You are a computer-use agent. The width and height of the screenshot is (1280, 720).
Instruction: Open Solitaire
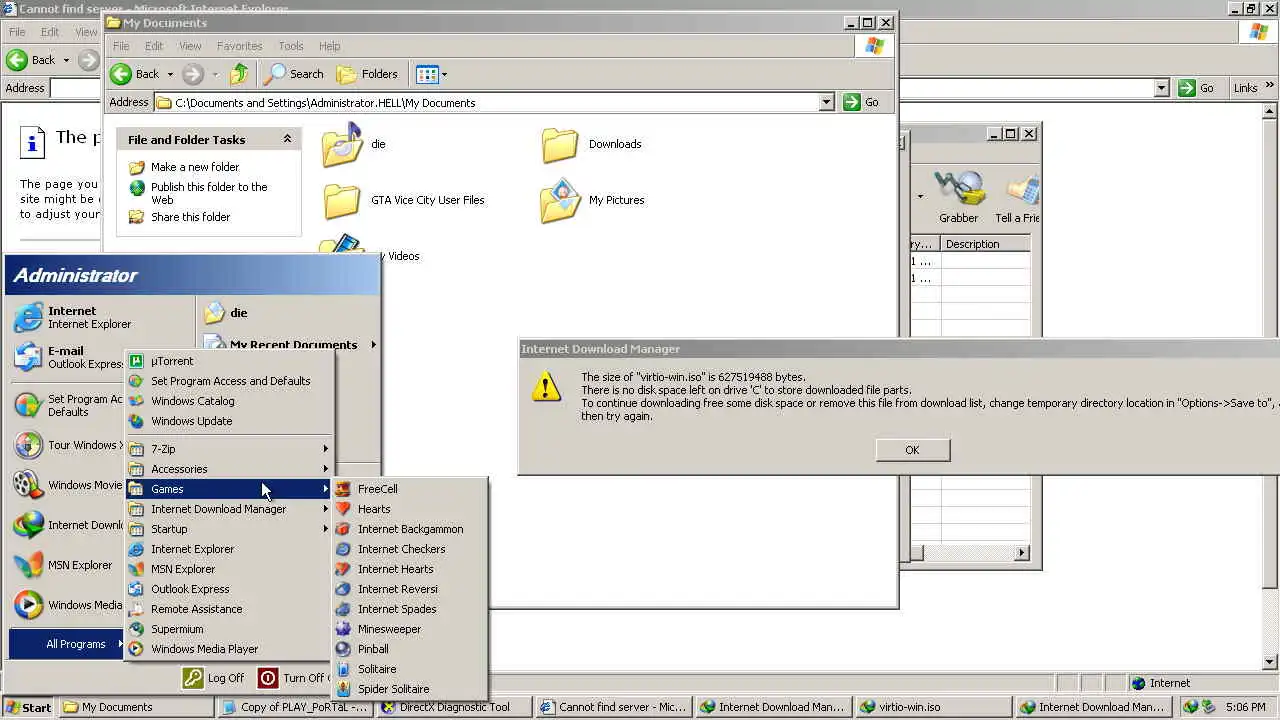tap(410, 669)
